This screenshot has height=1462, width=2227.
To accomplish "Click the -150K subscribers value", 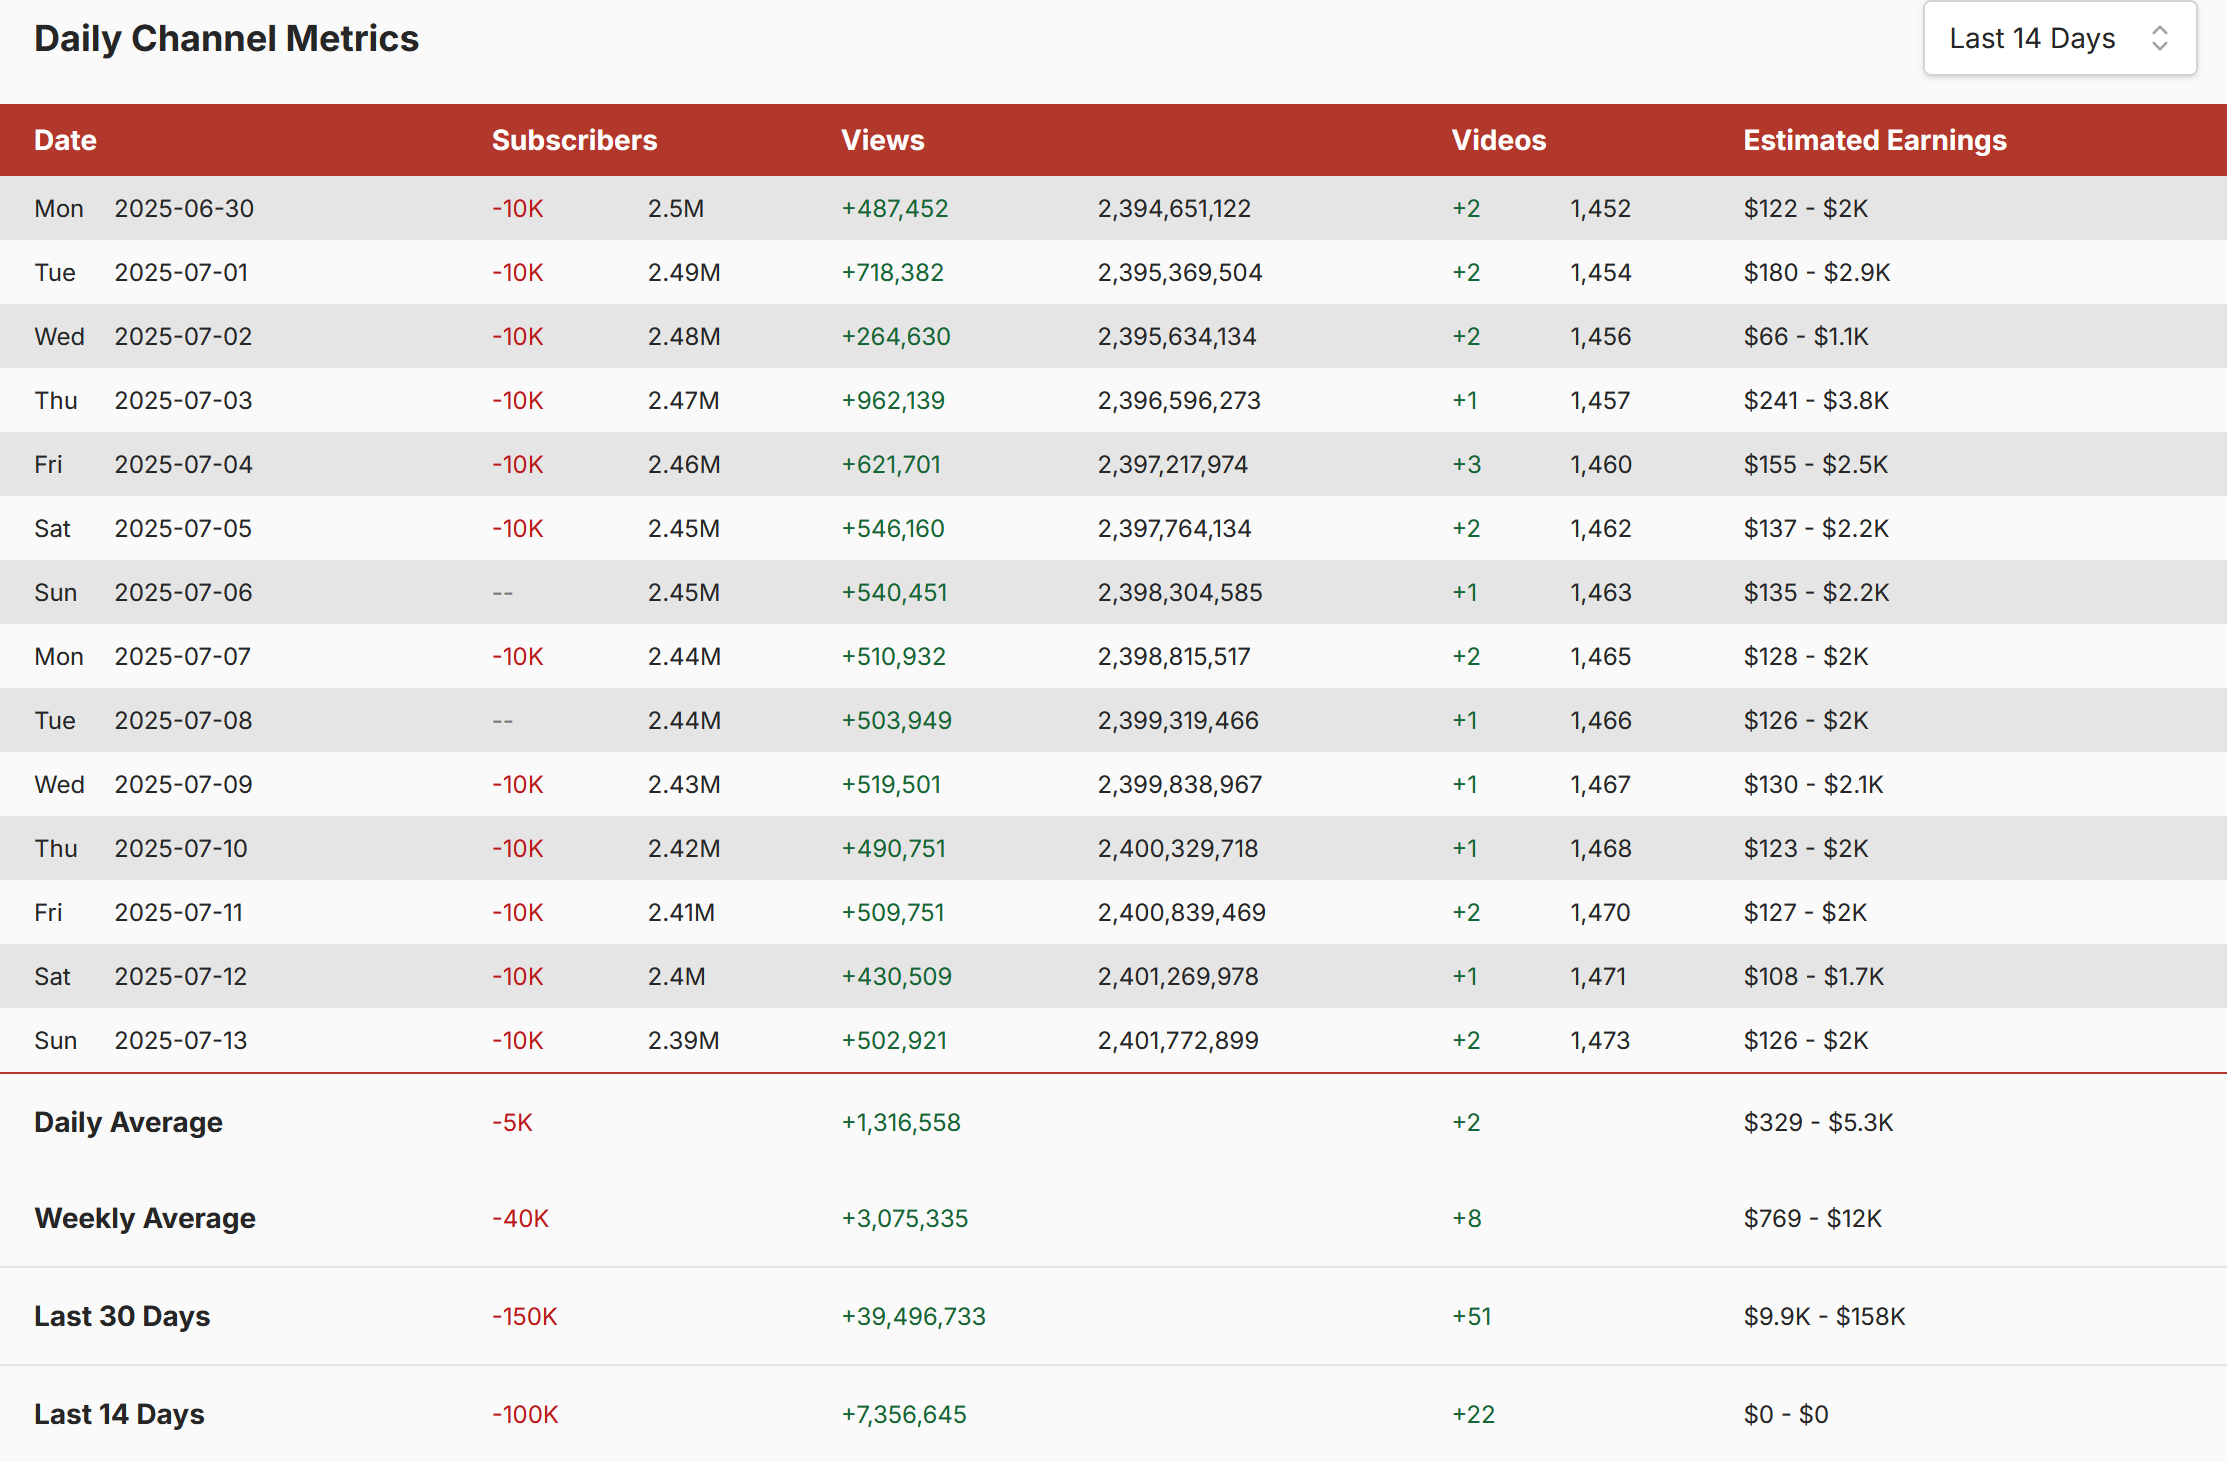I will (524, 1316).
